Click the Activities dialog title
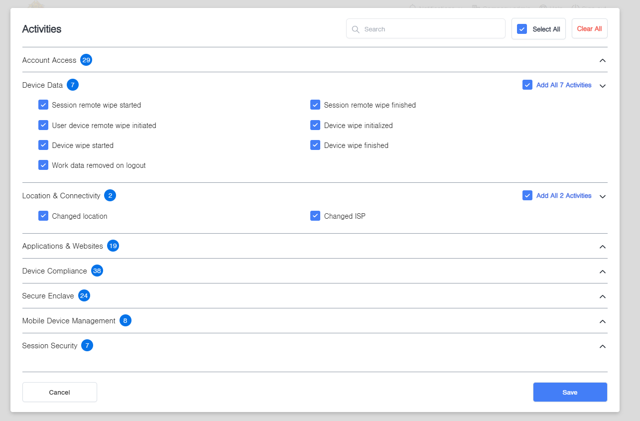640x421 pixels. (42, 29)
